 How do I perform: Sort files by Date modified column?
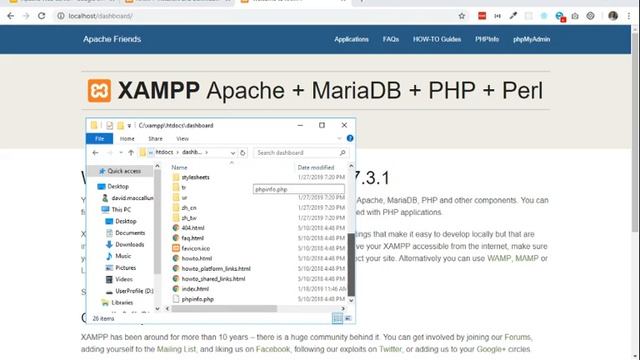pos(316,167)
